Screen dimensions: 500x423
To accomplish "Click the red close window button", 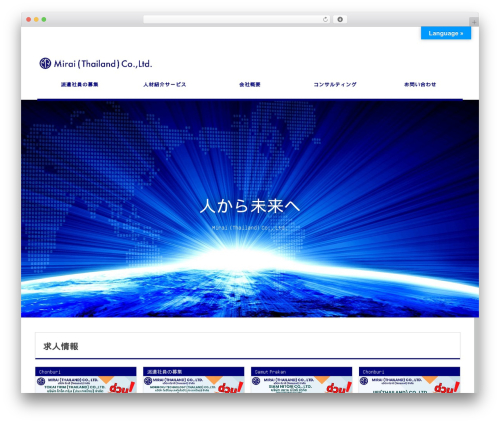I will tap(29, 19).
